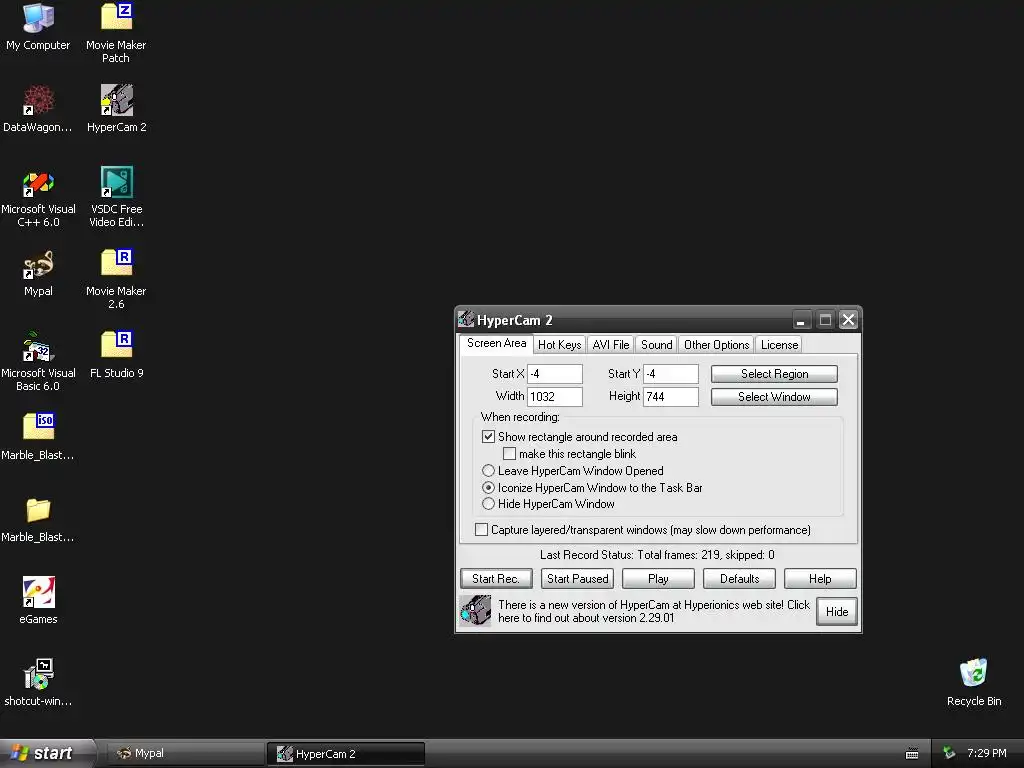Viewport: 1024px width, 768px height.
Task: Click the keyboard icon on the taskbar
Action: click(x=912, y=754)
